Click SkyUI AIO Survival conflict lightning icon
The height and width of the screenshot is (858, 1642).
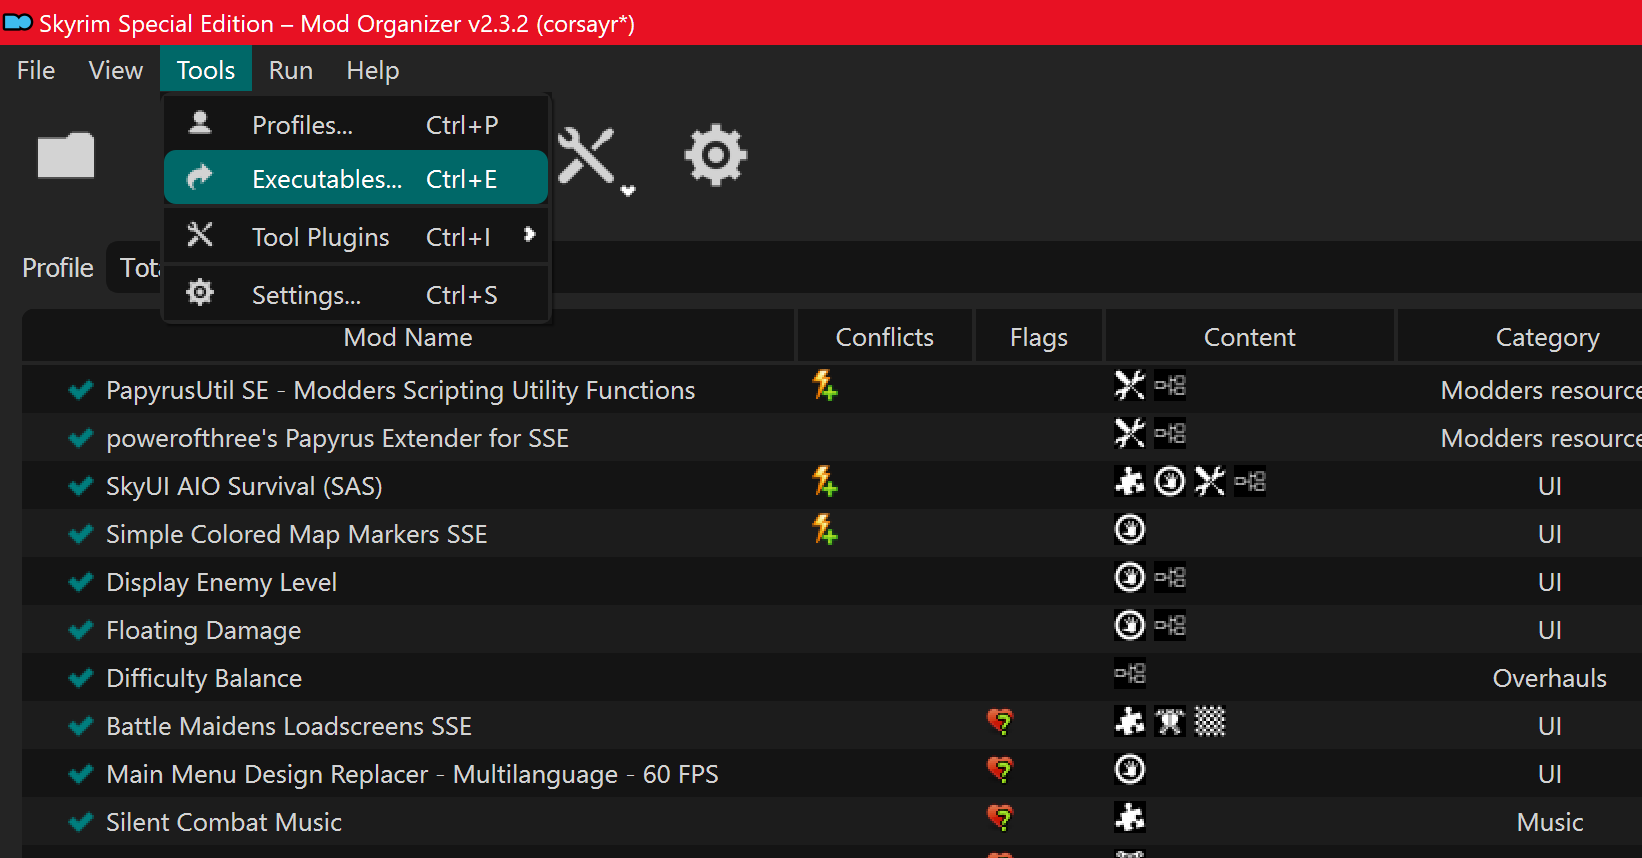[825, 482]
